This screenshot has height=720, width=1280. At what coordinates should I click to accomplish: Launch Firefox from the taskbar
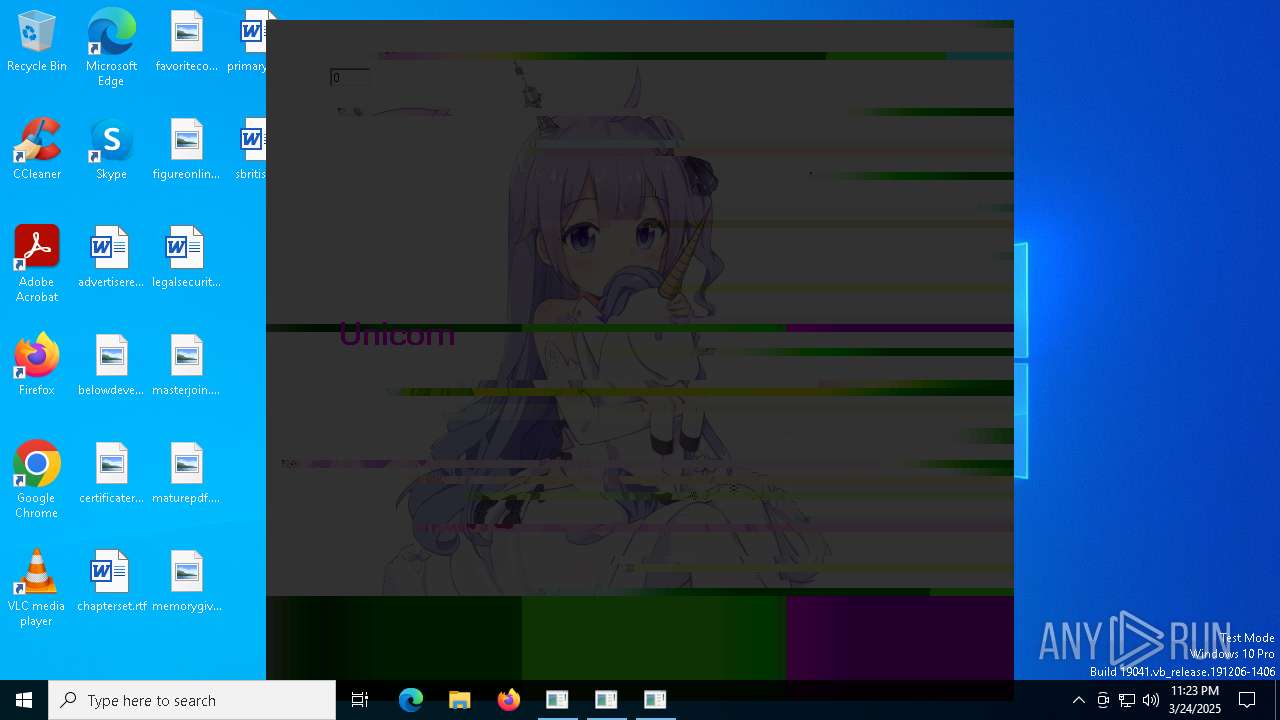coord(509,700)
